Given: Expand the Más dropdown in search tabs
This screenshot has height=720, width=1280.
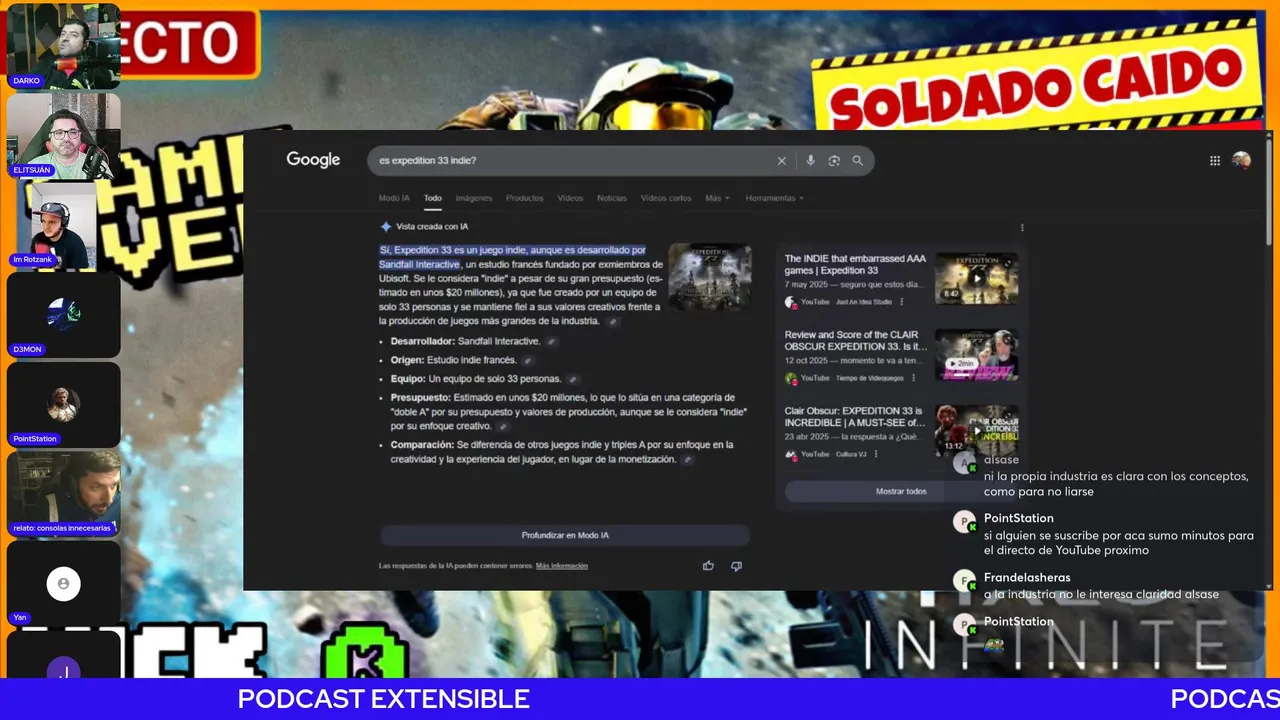Looking at the screenshot, I should [717, 198].
